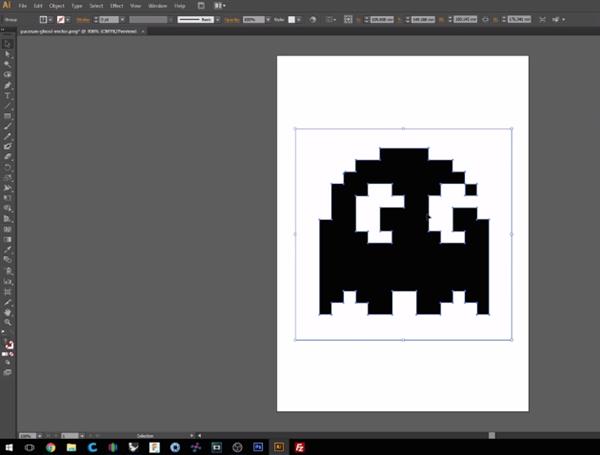Open the Brush Definition dropdown showing Basic
The height and width of the screenshot is (455, 600).
pos(217,20)
